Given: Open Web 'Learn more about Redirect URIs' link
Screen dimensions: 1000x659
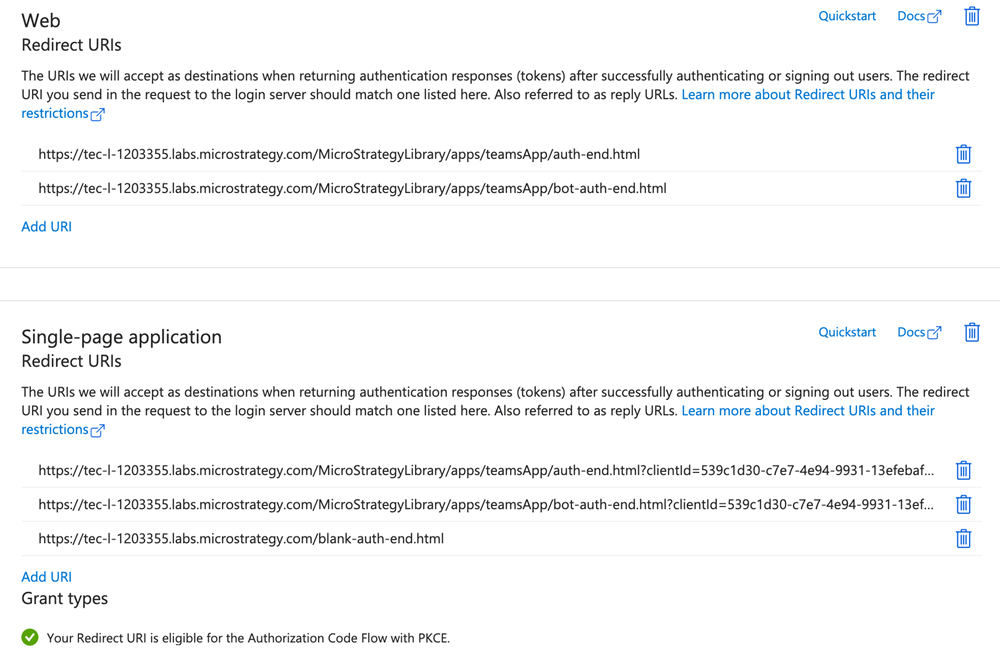Looking at the screenshot, I should click(808, 94).
